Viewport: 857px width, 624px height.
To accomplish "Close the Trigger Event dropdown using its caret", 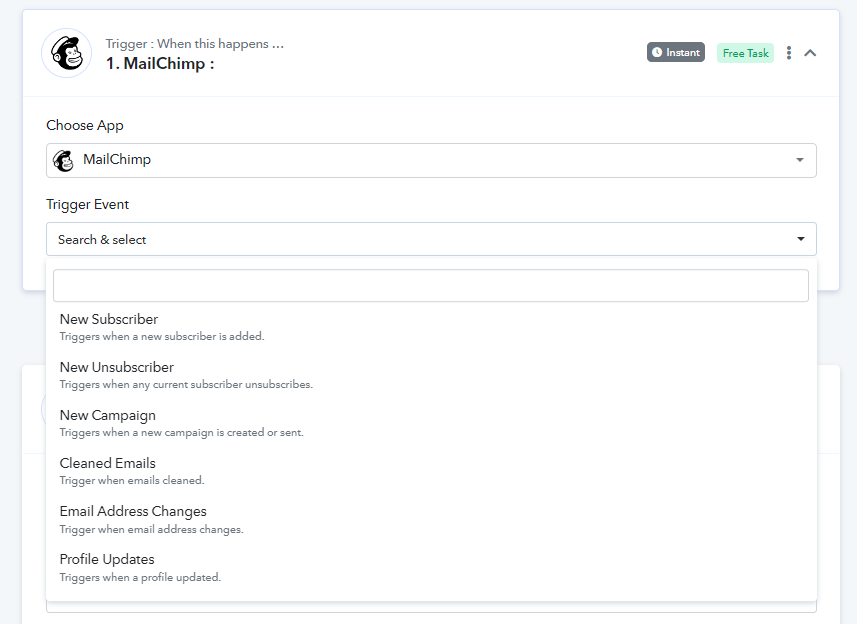I will click(x=800, y=240).
